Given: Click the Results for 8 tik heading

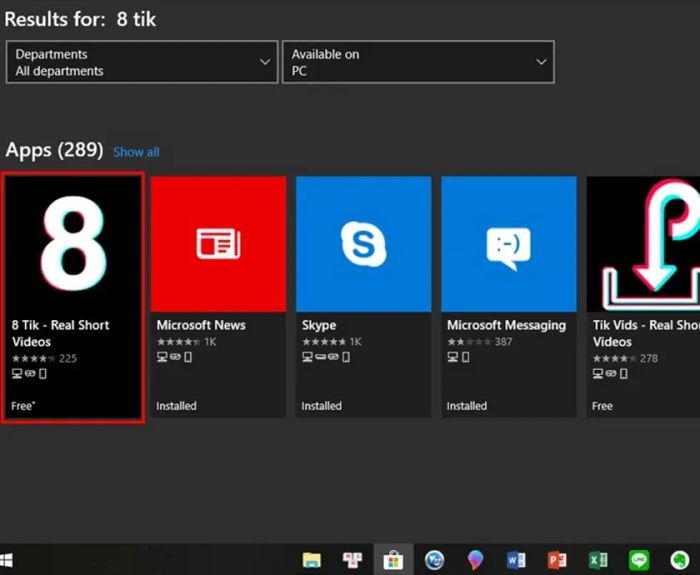Looking at the screenshot, I should click(80, 19).
